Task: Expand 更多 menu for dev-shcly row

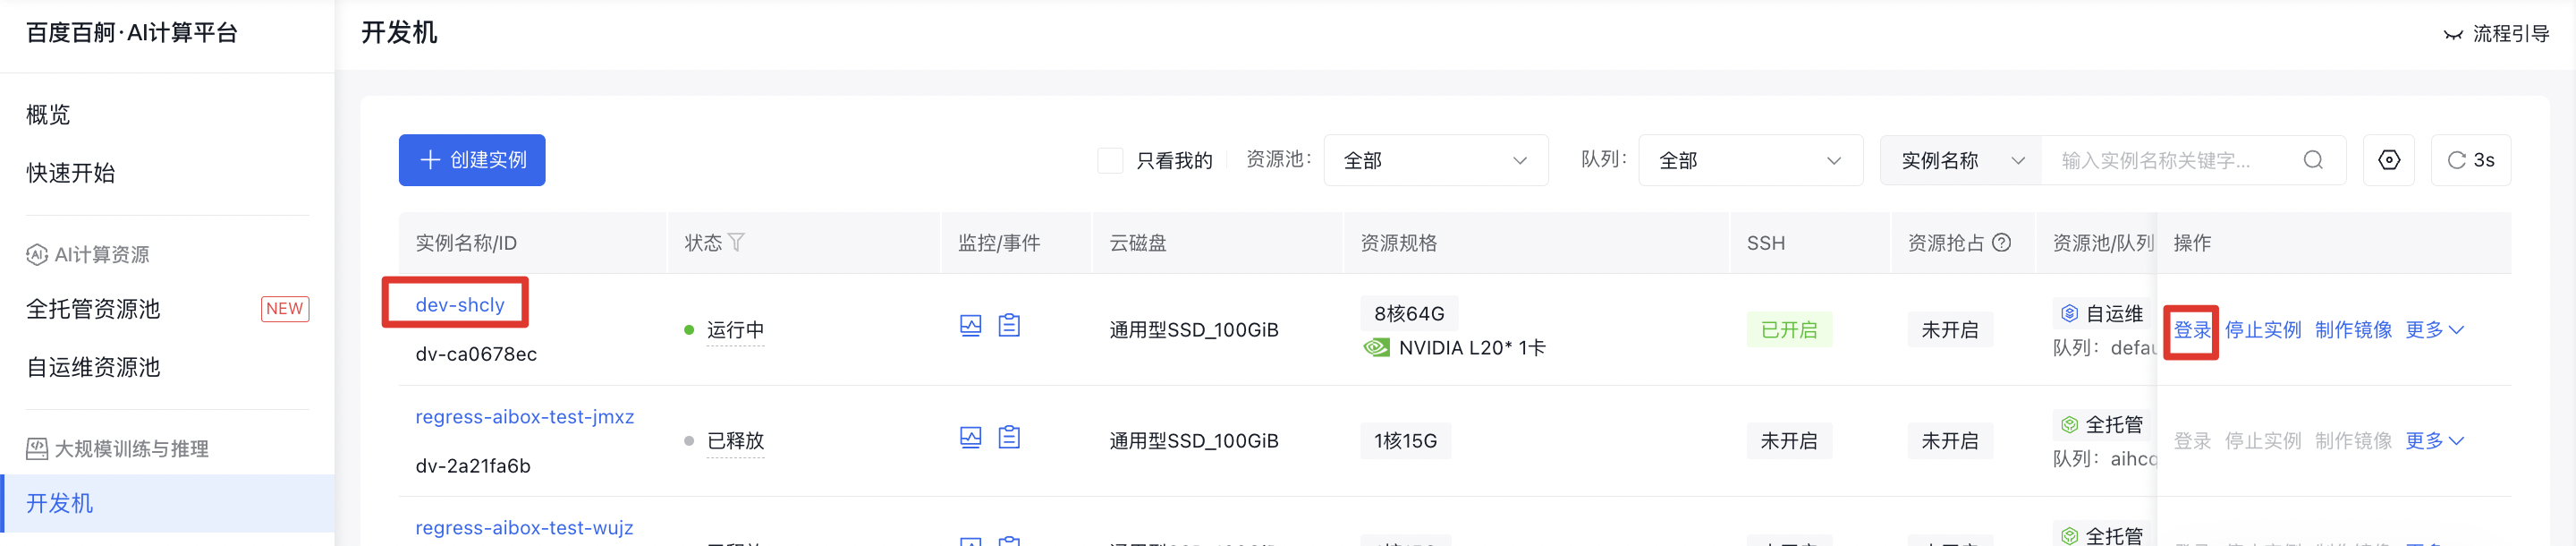Action: tap(2434, 330)
